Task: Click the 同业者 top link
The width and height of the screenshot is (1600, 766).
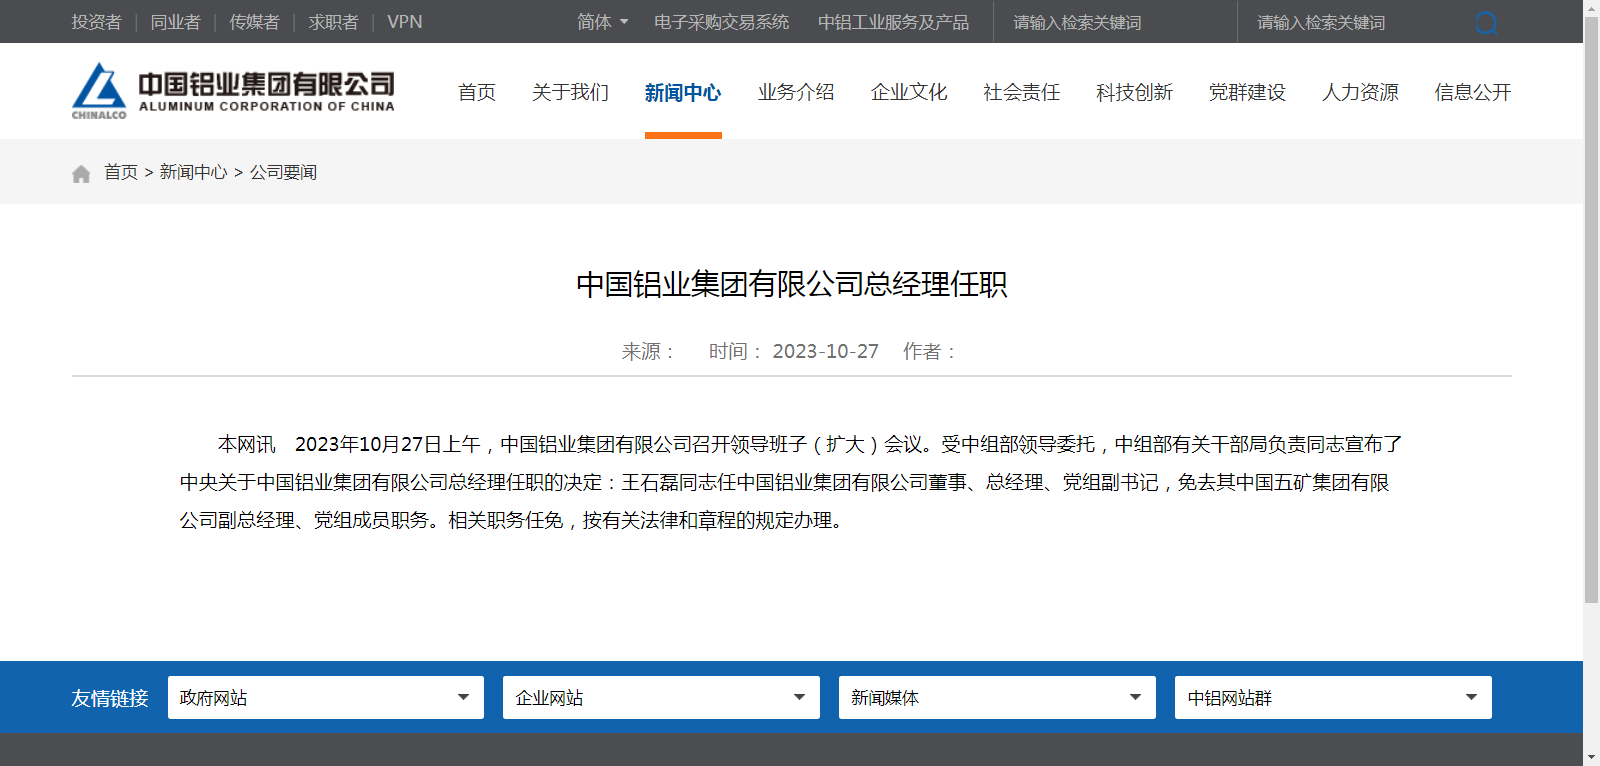Action: (x=175, y=22)
